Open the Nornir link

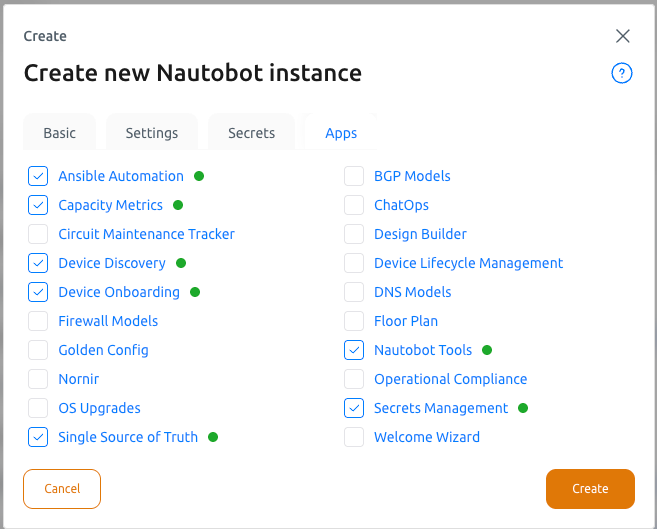79,379
